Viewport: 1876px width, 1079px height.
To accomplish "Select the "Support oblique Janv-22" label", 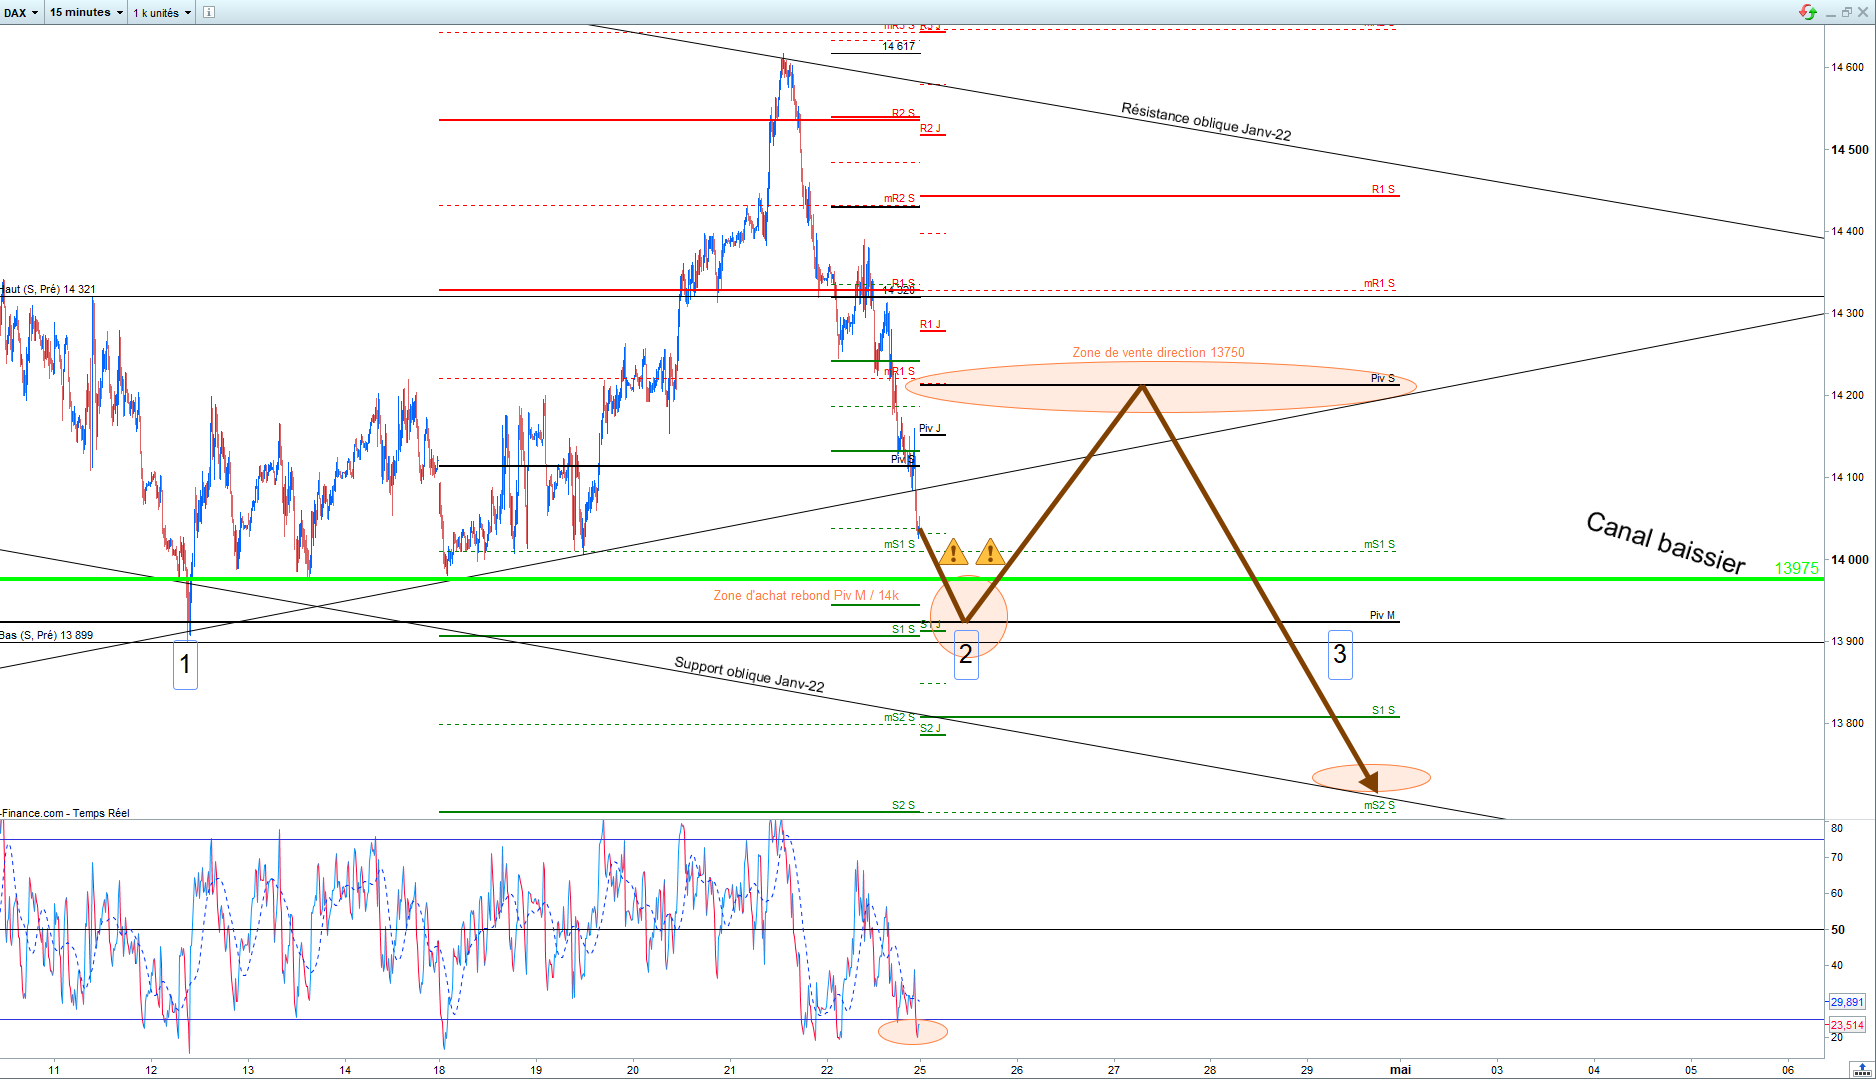I will [749, 674].
